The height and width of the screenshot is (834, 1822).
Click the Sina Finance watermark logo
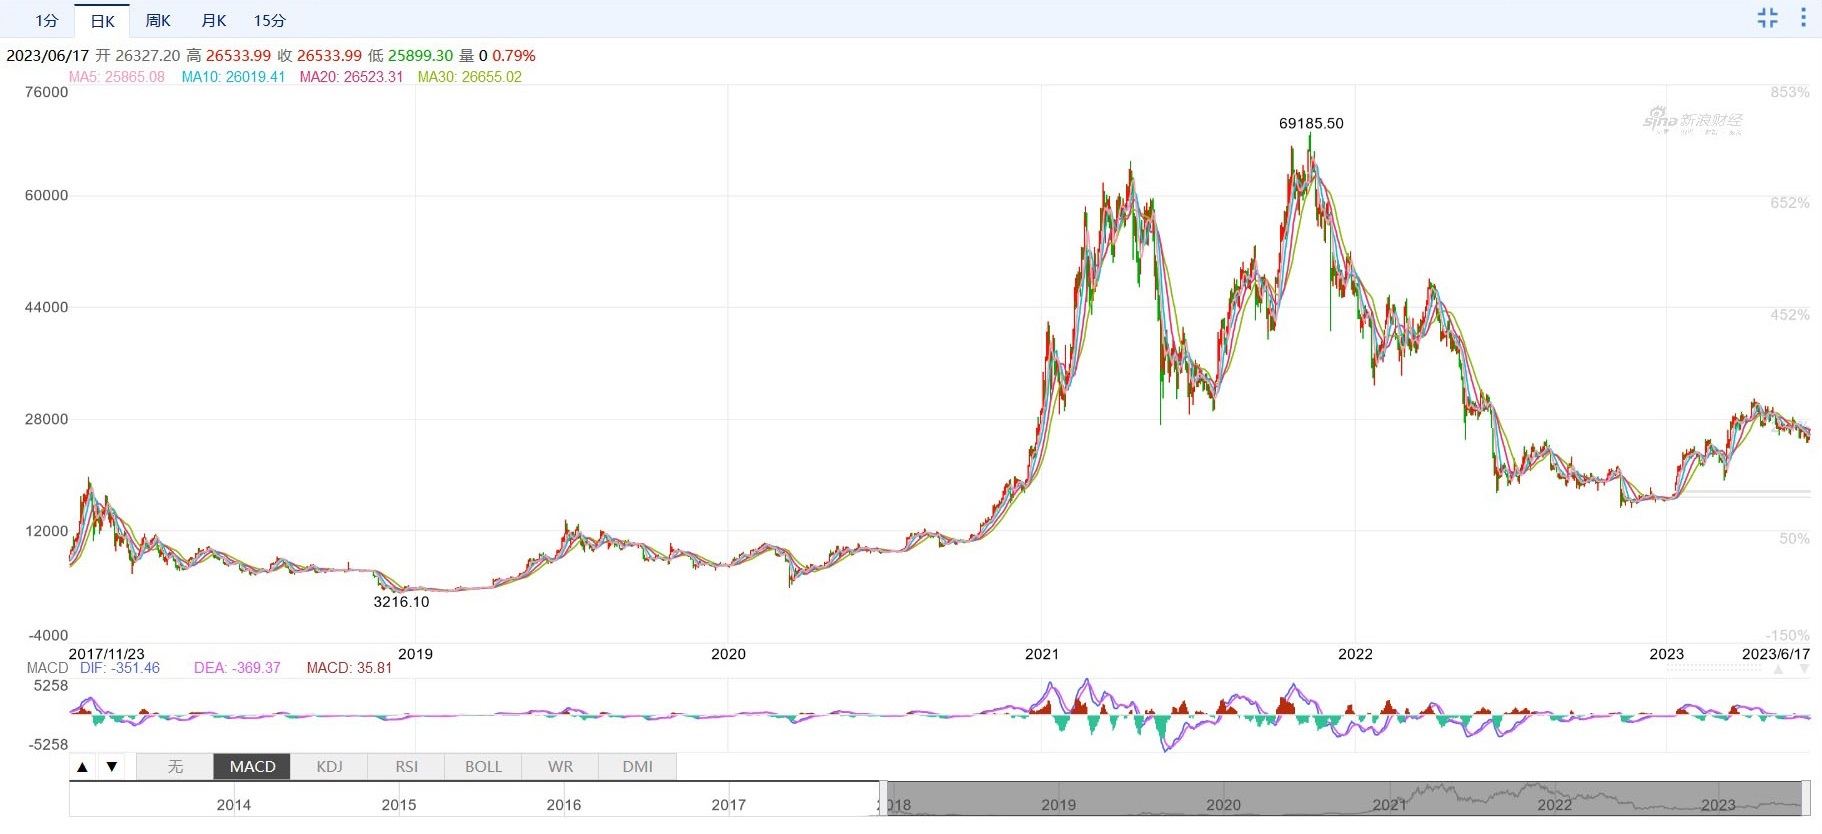1692,121
